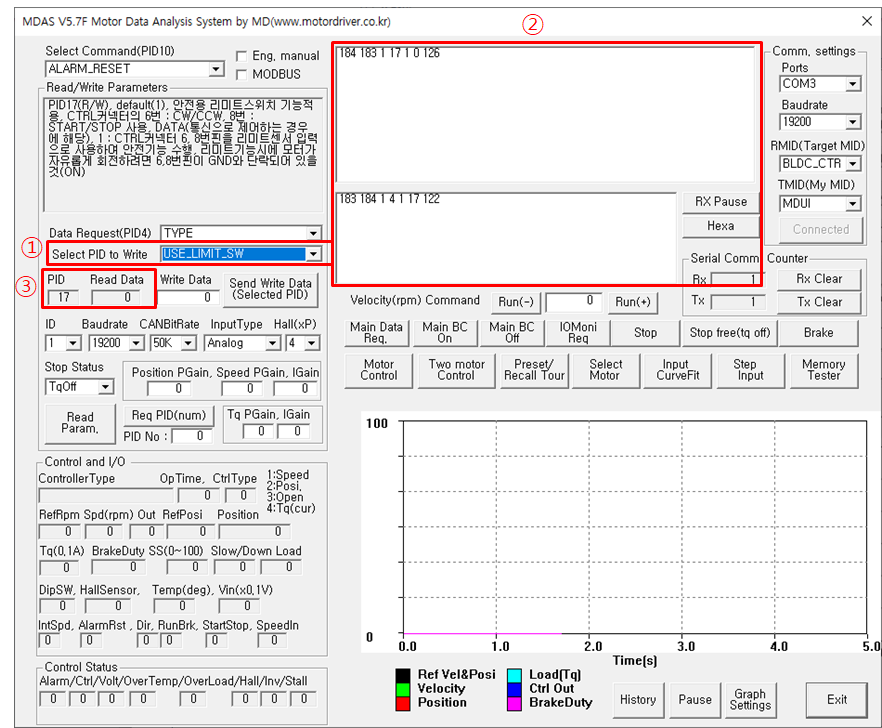Screen dimensions: 882x728
Task: Open the RMID BLDC_CTR dropdown
Action: 853,164
